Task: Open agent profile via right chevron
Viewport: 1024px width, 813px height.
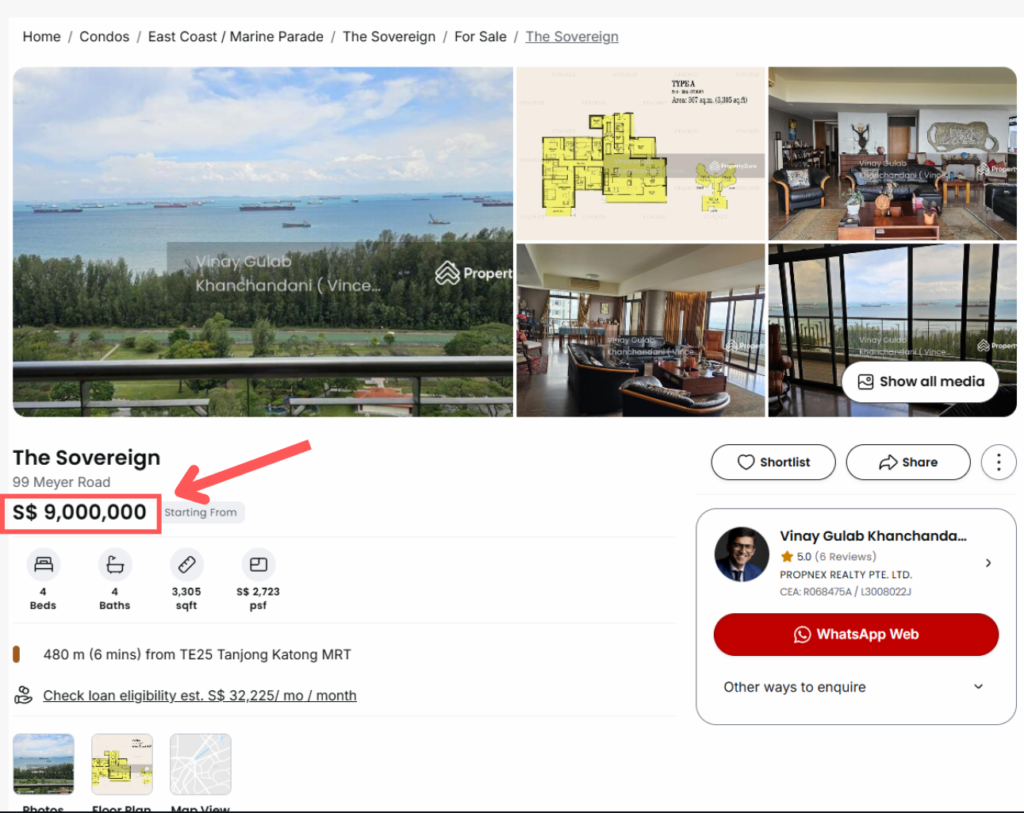Action: click(988, 563)
